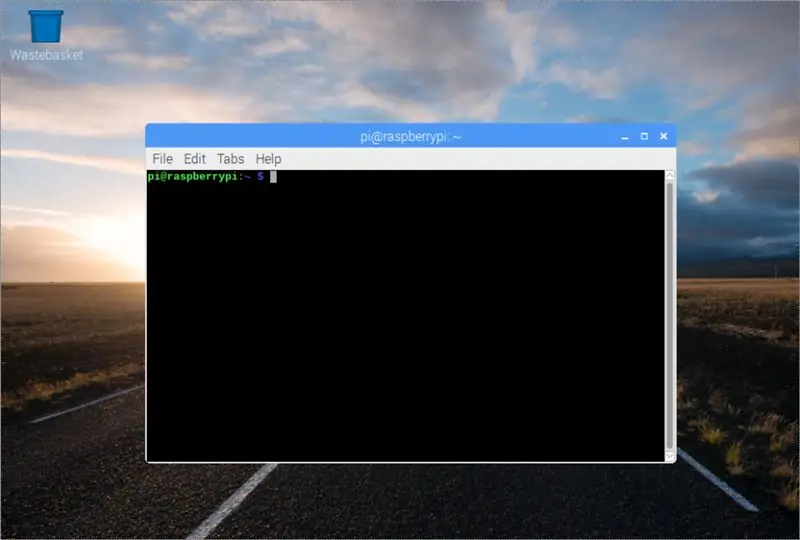
Task: Focus the terminal at the cursor block
Action: click(x=273, y=177)
